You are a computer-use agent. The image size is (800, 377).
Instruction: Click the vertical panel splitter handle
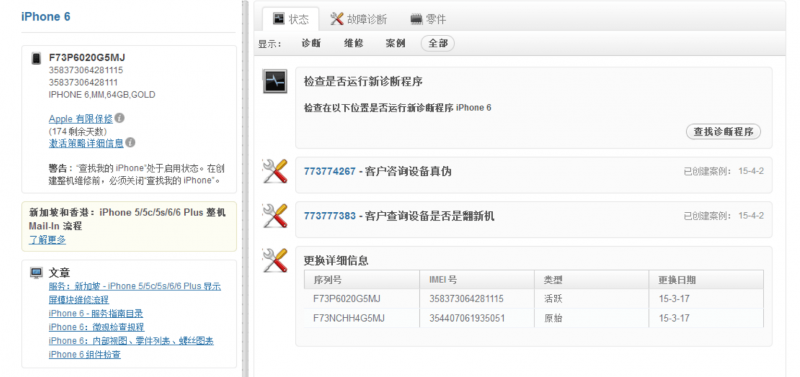[x=245, y=188]
